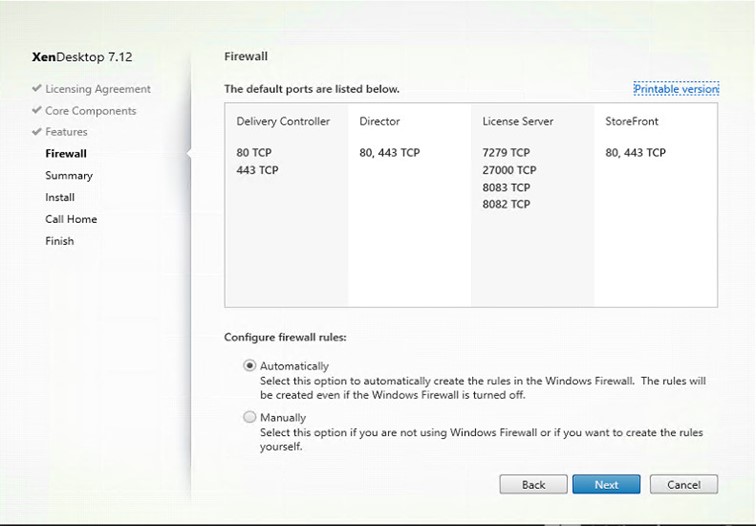
Task: Click the Manually option description text
Action: pos(481,439)
